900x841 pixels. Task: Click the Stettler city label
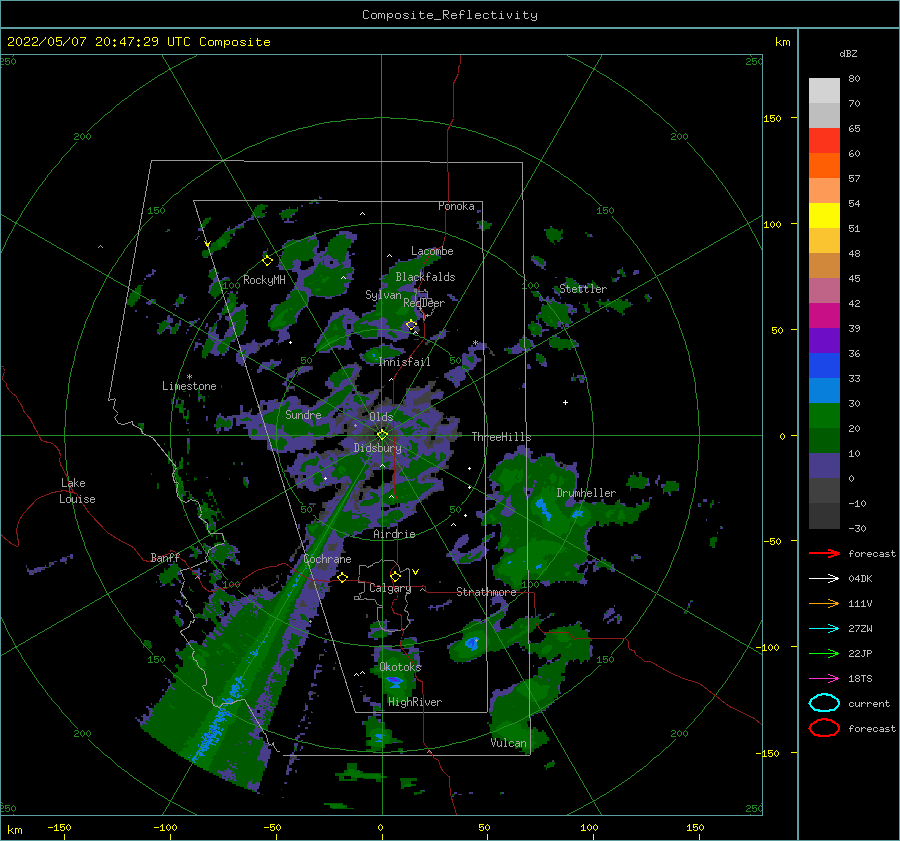(x=583, y=289)
